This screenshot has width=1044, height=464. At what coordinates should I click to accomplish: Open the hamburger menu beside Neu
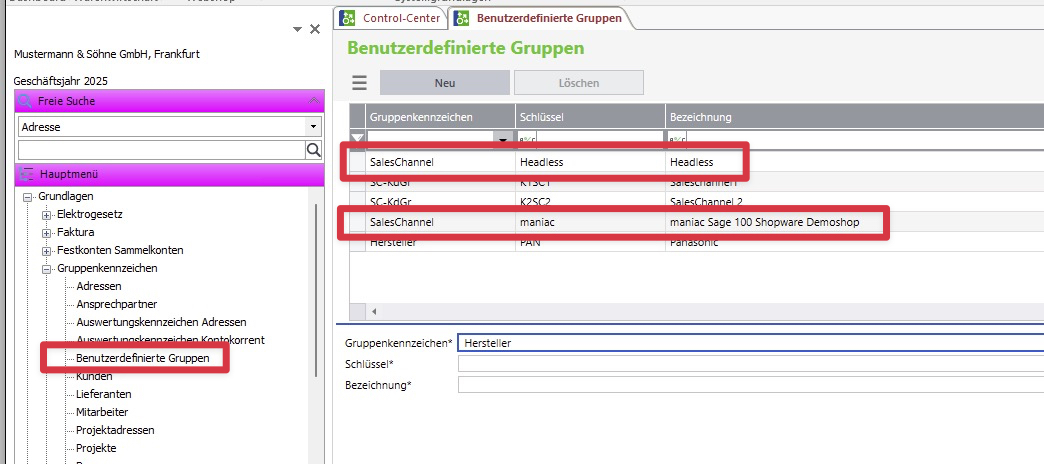pos(359,83)
